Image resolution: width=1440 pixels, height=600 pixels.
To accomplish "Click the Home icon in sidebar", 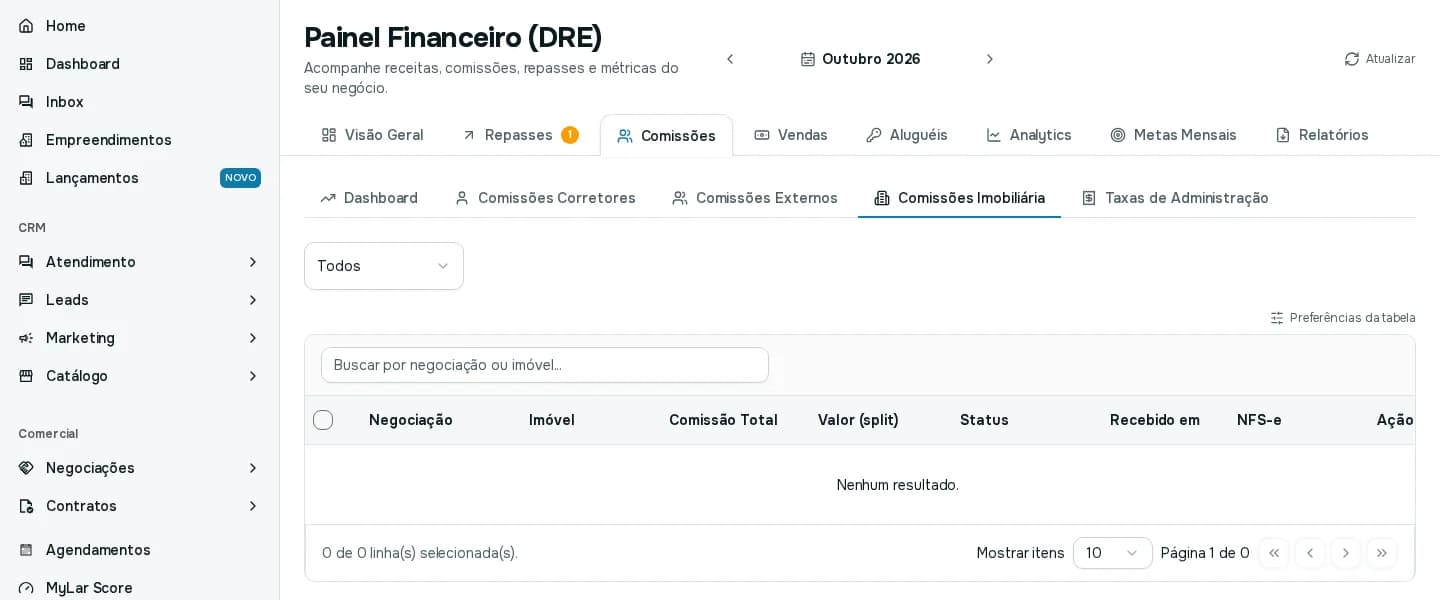I will coord(26,26).
